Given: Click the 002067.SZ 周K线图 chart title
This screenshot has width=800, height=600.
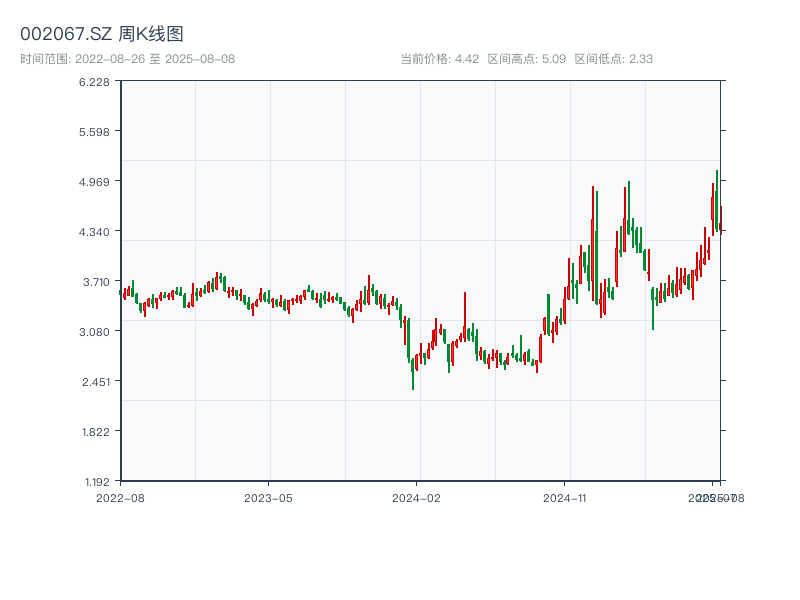Looking at the screenshot, I should [x=102, y=34].
